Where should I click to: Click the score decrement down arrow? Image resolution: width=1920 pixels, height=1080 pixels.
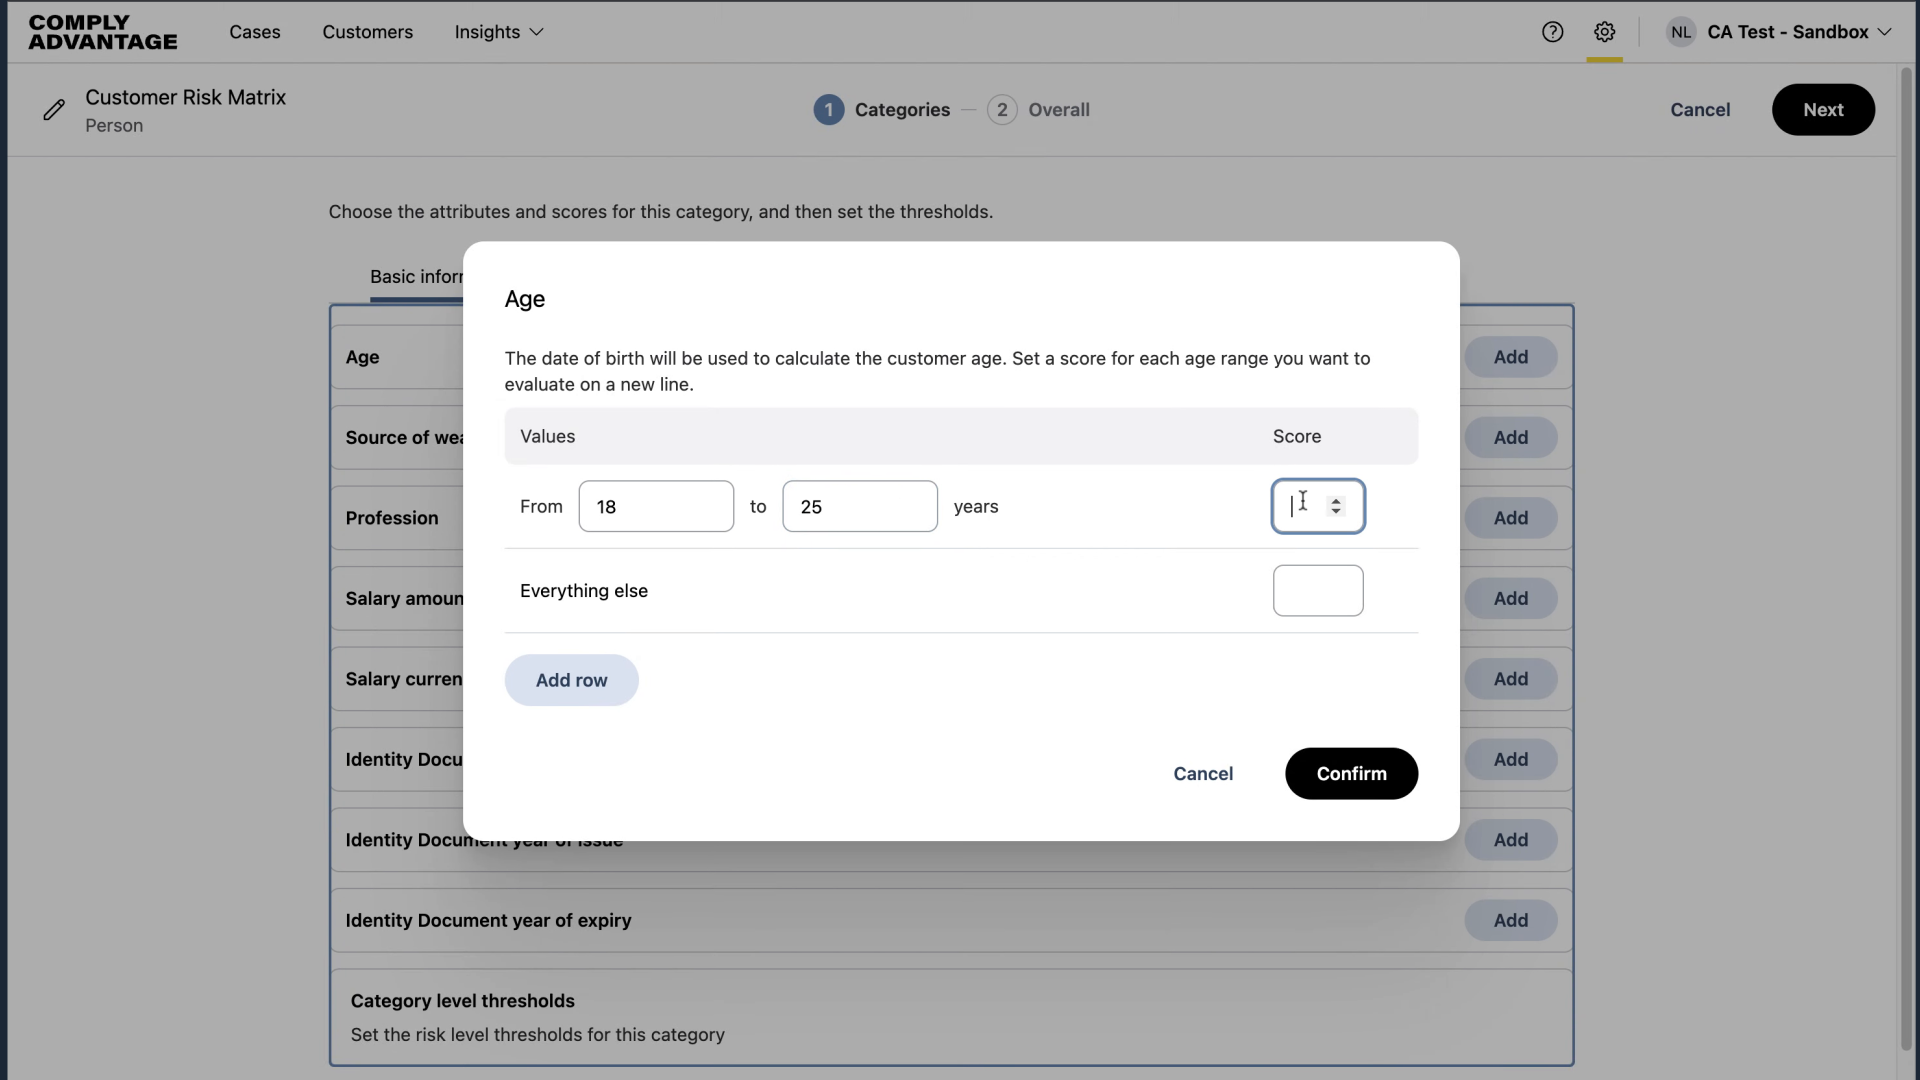tap(1338, 512)
